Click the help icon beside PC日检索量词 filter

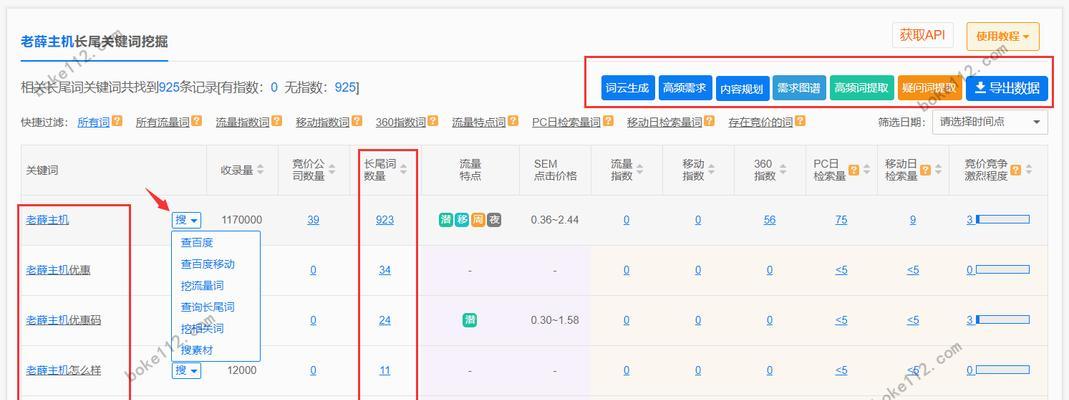pyautogui.click(x=607, y=121)
